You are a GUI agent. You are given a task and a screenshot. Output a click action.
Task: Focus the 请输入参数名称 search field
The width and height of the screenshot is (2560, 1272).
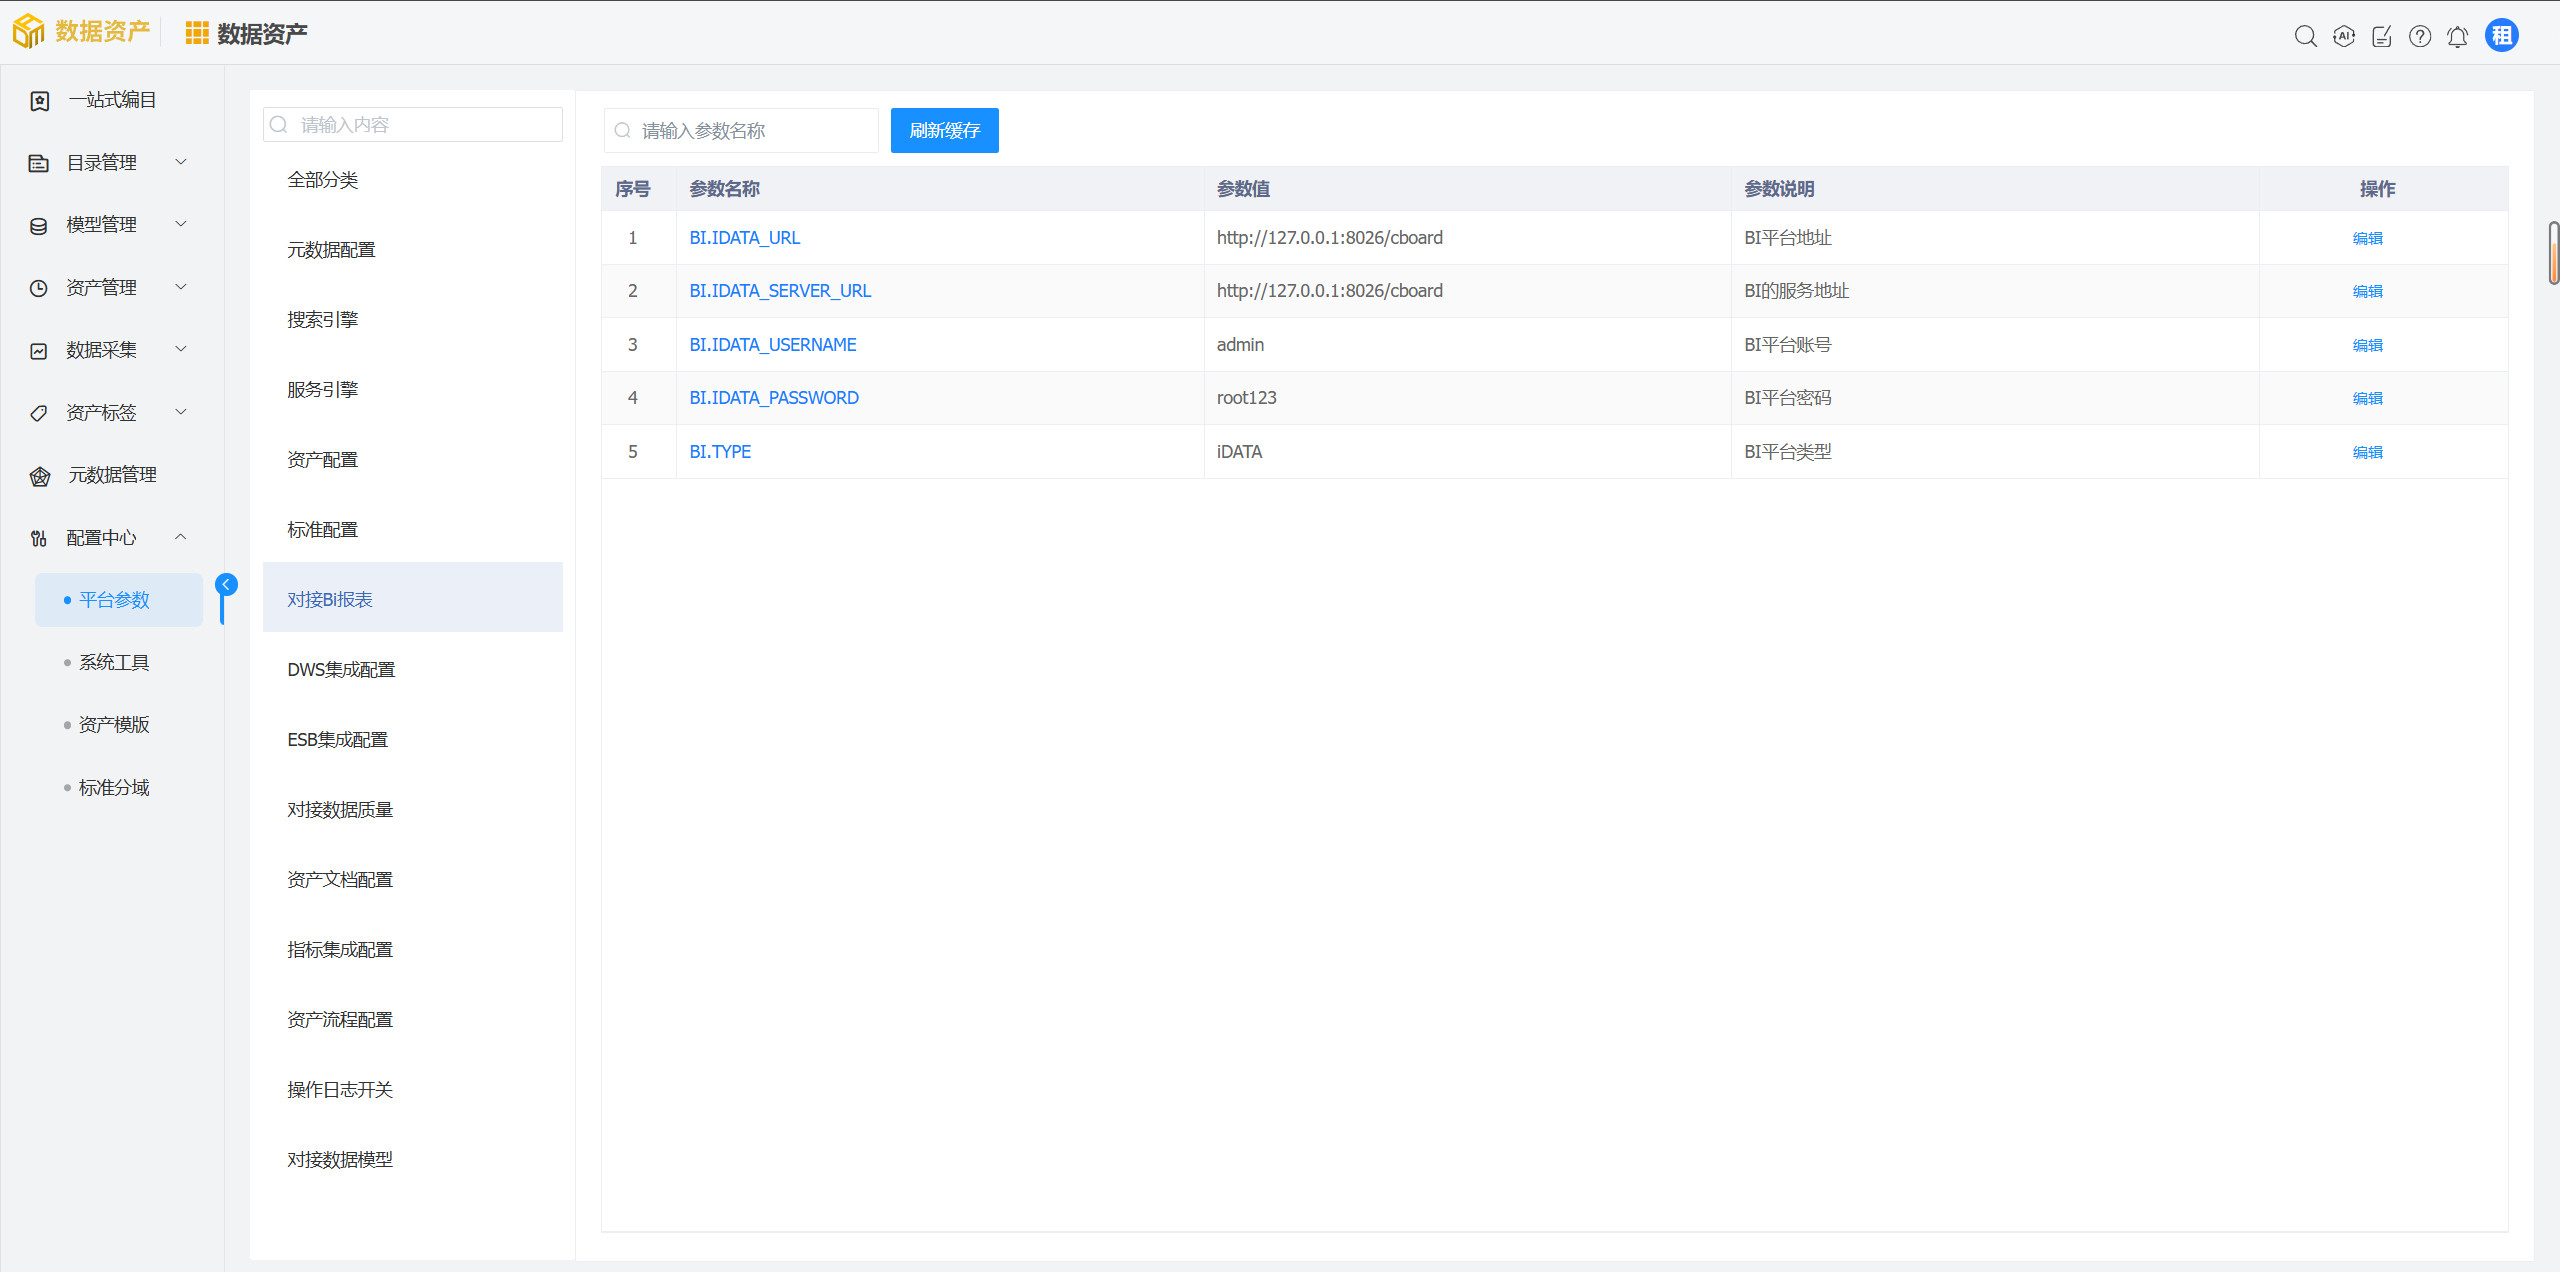point(750,130)
